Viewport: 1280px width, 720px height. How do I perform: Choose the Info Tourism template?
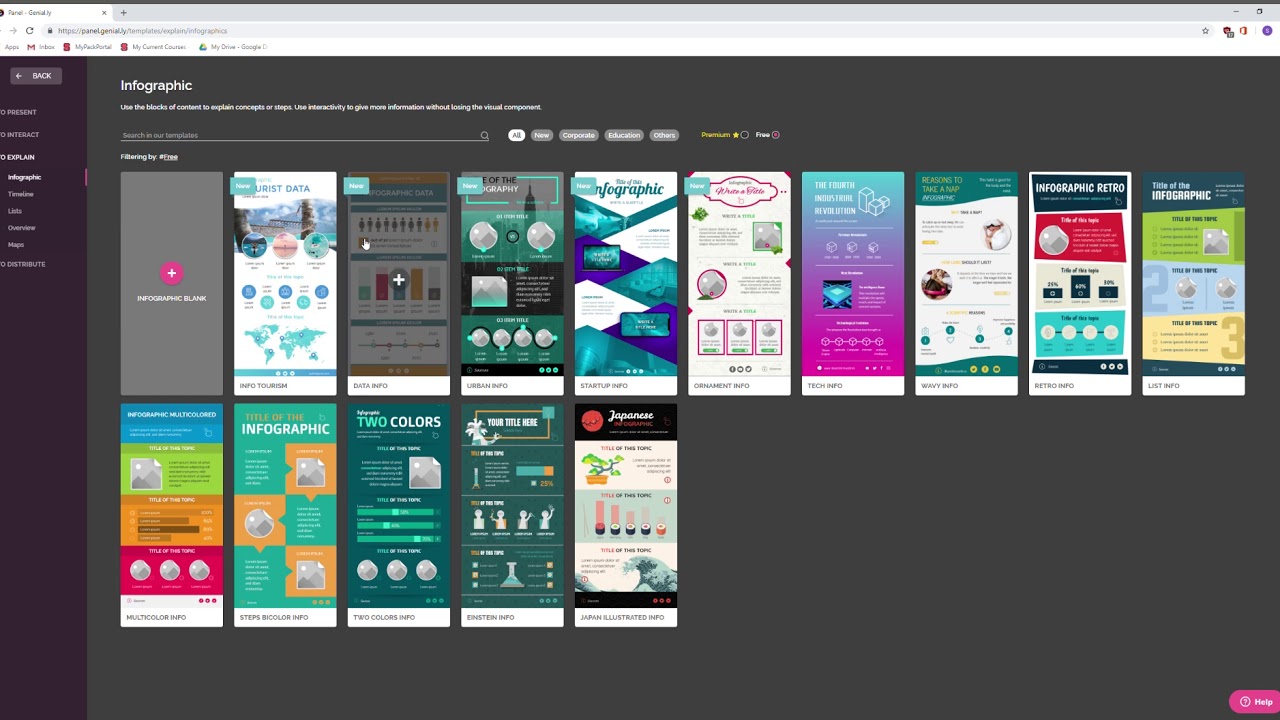click(x=285, y=284)
